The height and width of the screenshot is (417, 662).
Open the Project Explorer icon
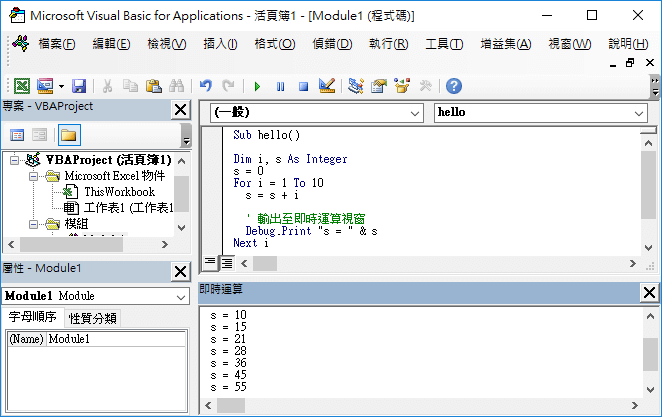355,86
